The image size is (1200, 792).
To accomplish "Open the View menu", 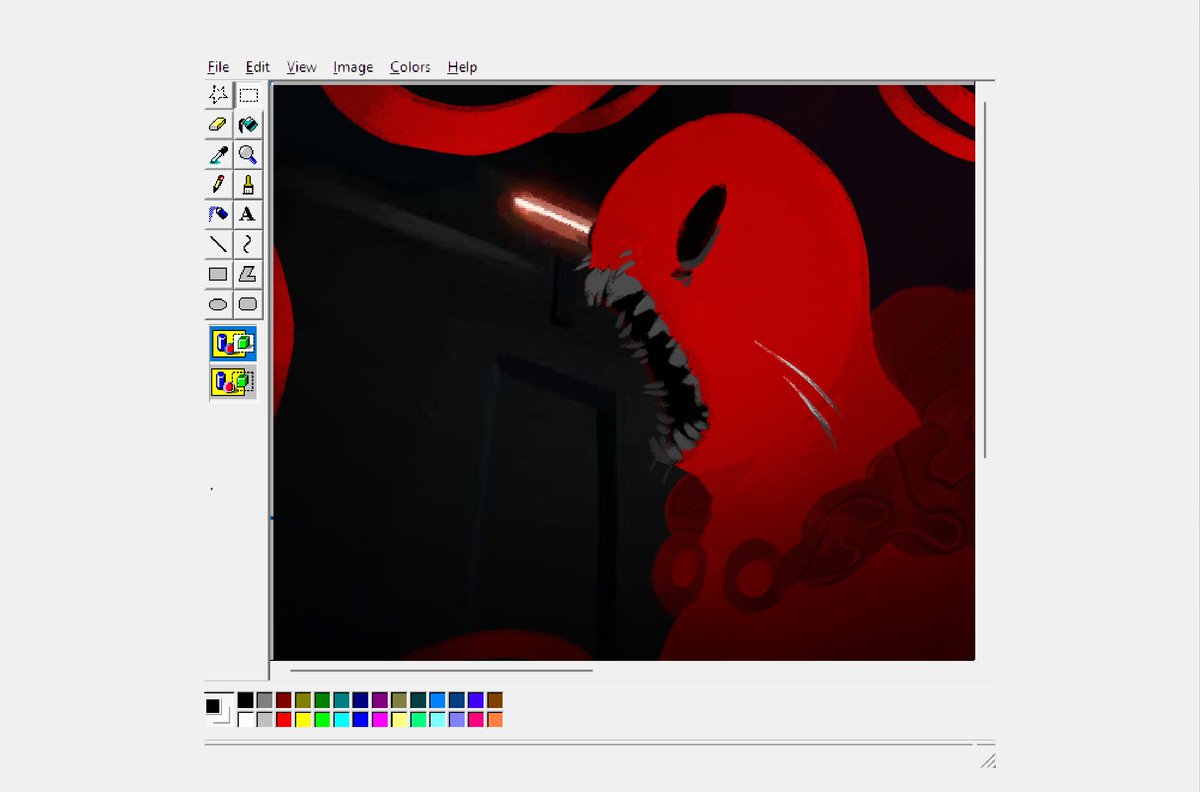I will [301, 67].
